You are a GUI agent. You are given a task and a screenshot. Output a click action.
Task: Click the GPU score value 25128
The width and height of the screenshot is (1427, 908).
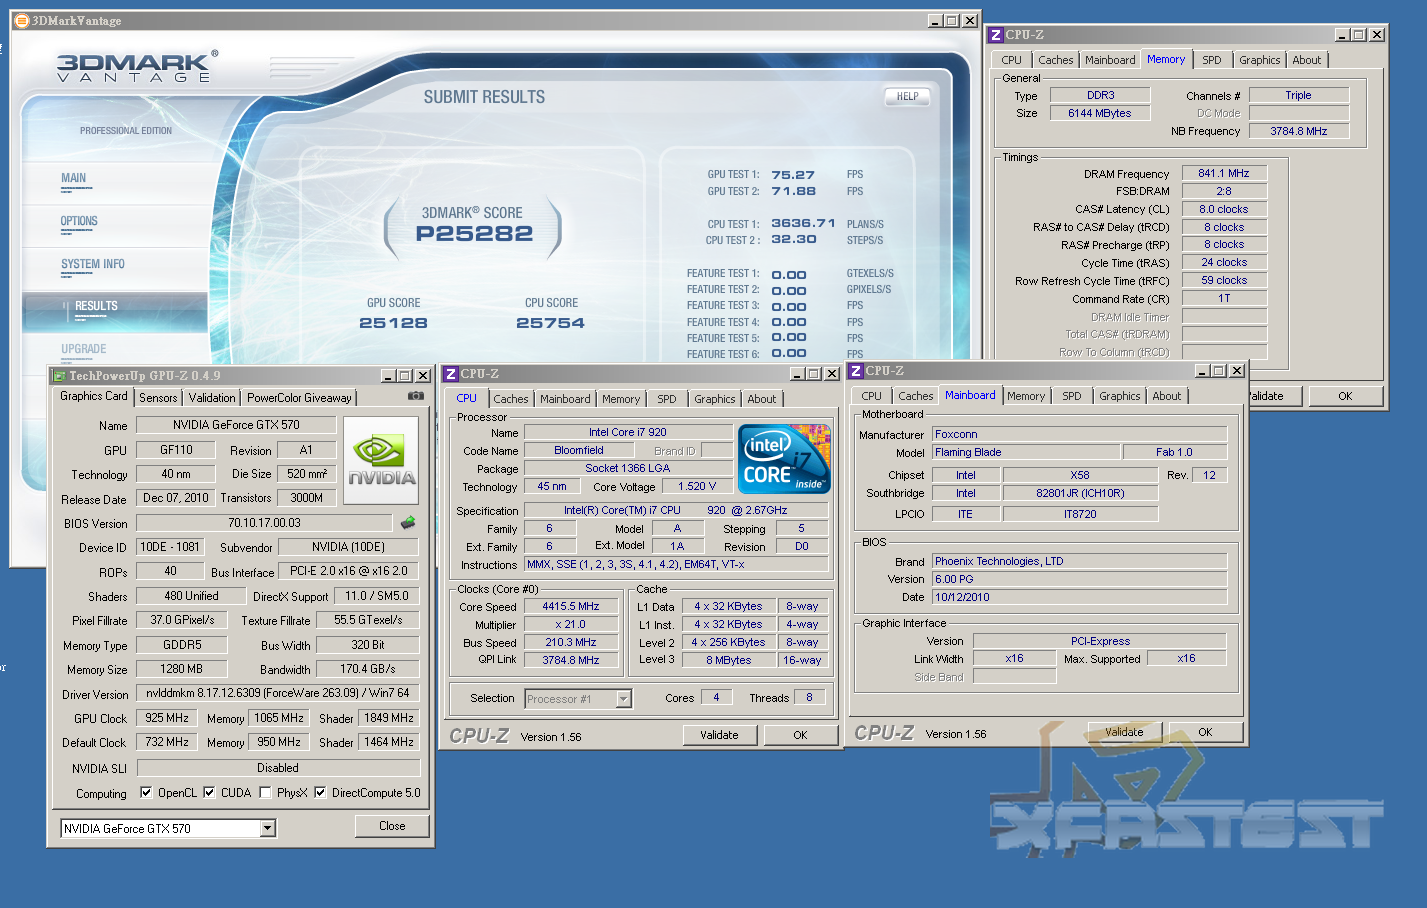(x=393, y=323)
